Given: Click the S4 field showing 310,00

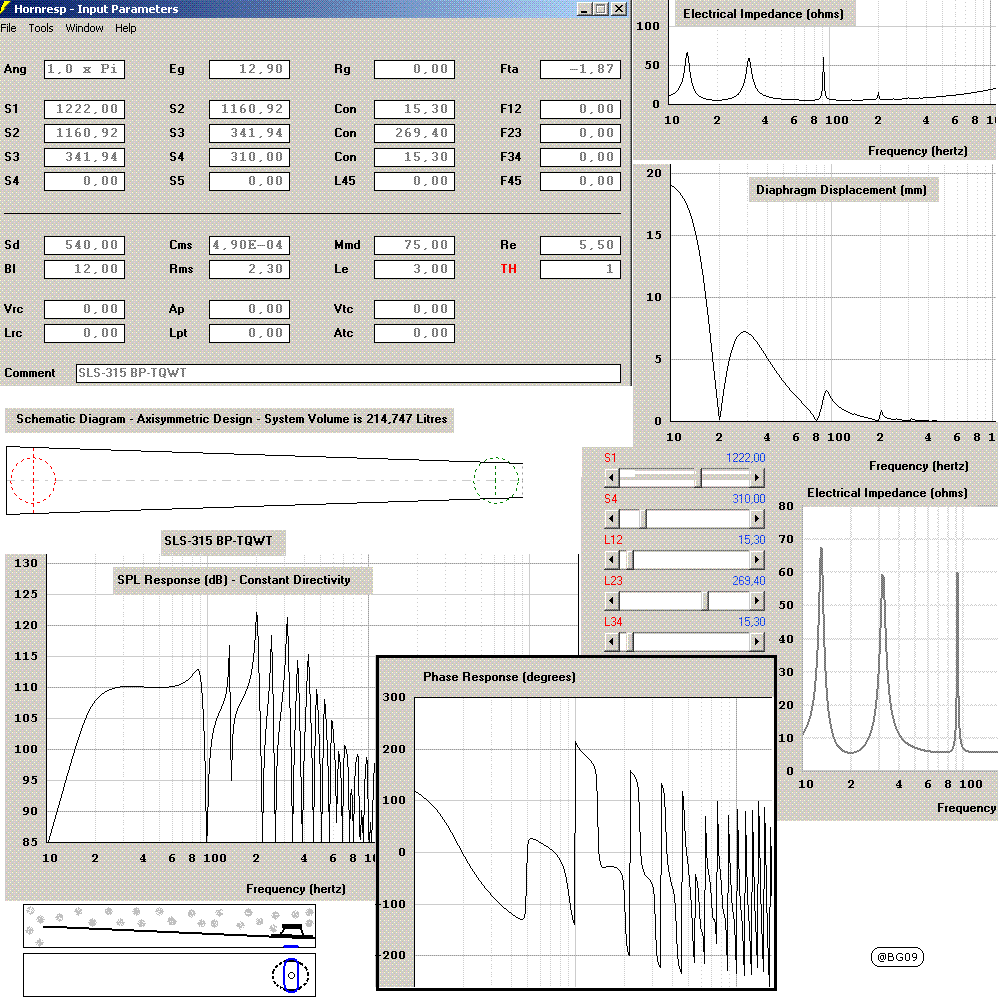Looking at the screenshot, I should (x=250, y=157).
